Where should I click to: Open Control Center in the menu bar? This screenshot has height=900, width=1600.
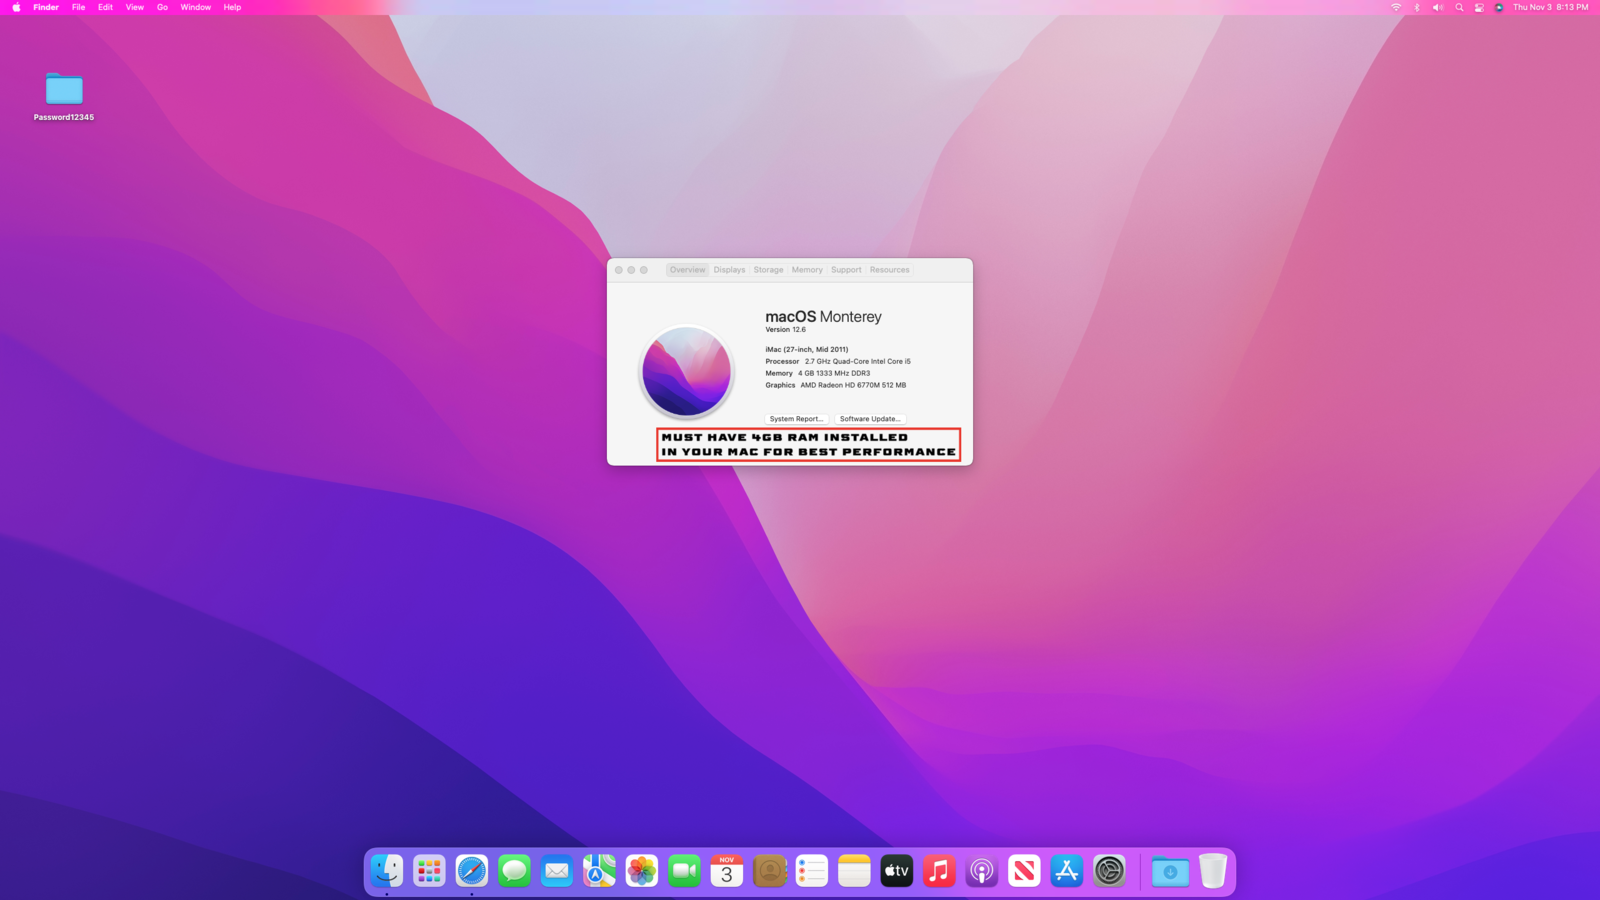pos(1479,7)
